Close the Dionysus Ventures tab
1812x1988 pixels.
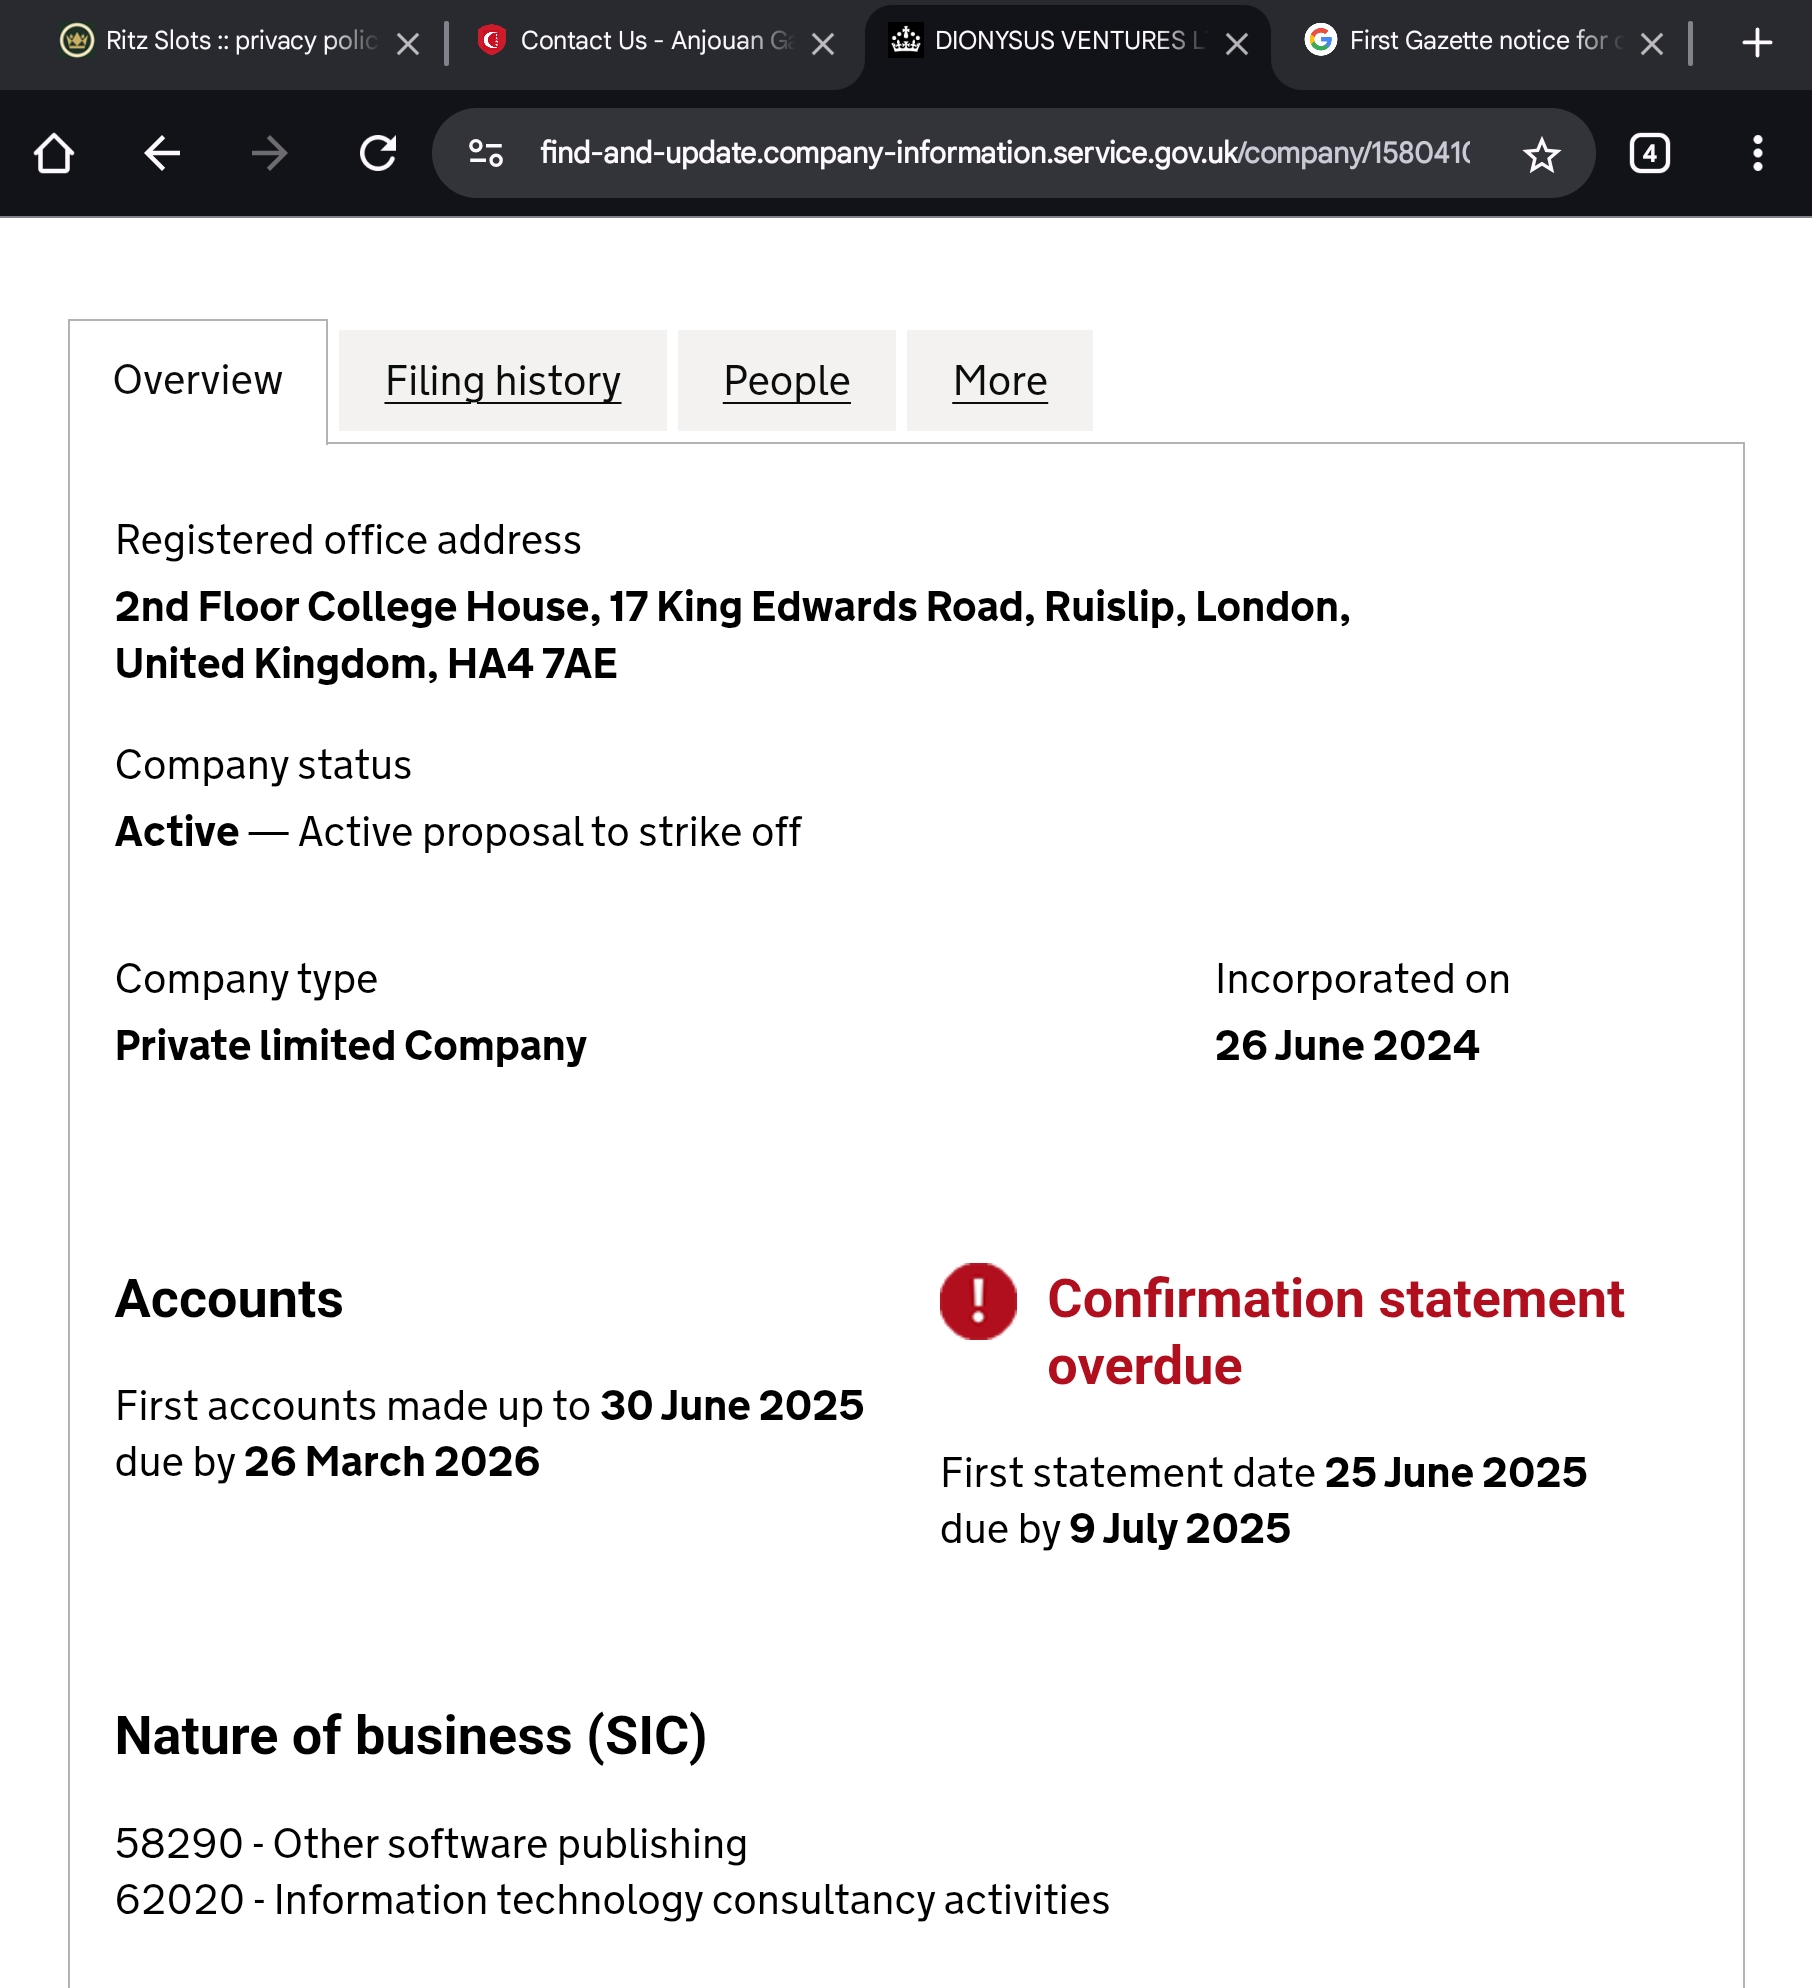(1237, 44)
